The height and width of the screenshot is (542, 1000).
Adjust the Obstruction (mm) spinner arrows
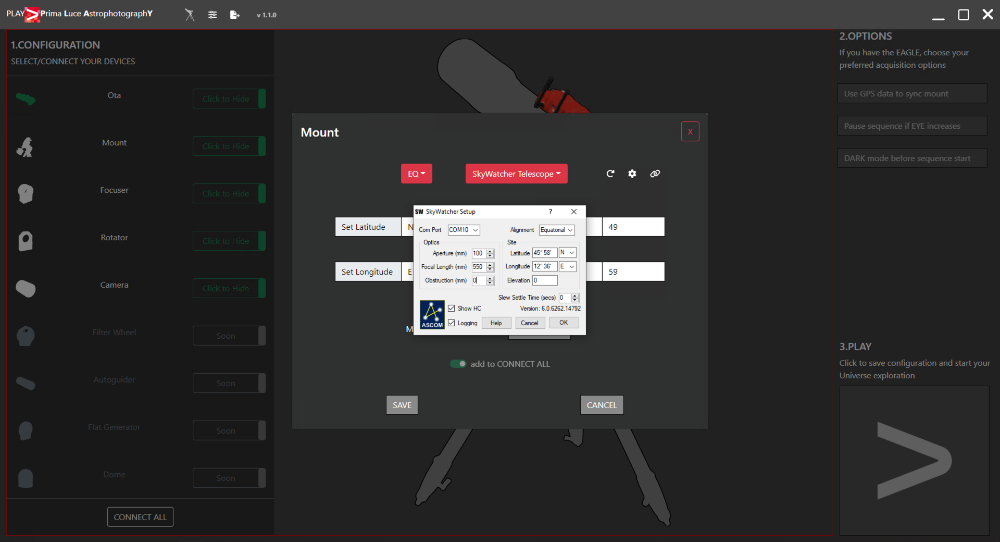[x=490, y=281]
